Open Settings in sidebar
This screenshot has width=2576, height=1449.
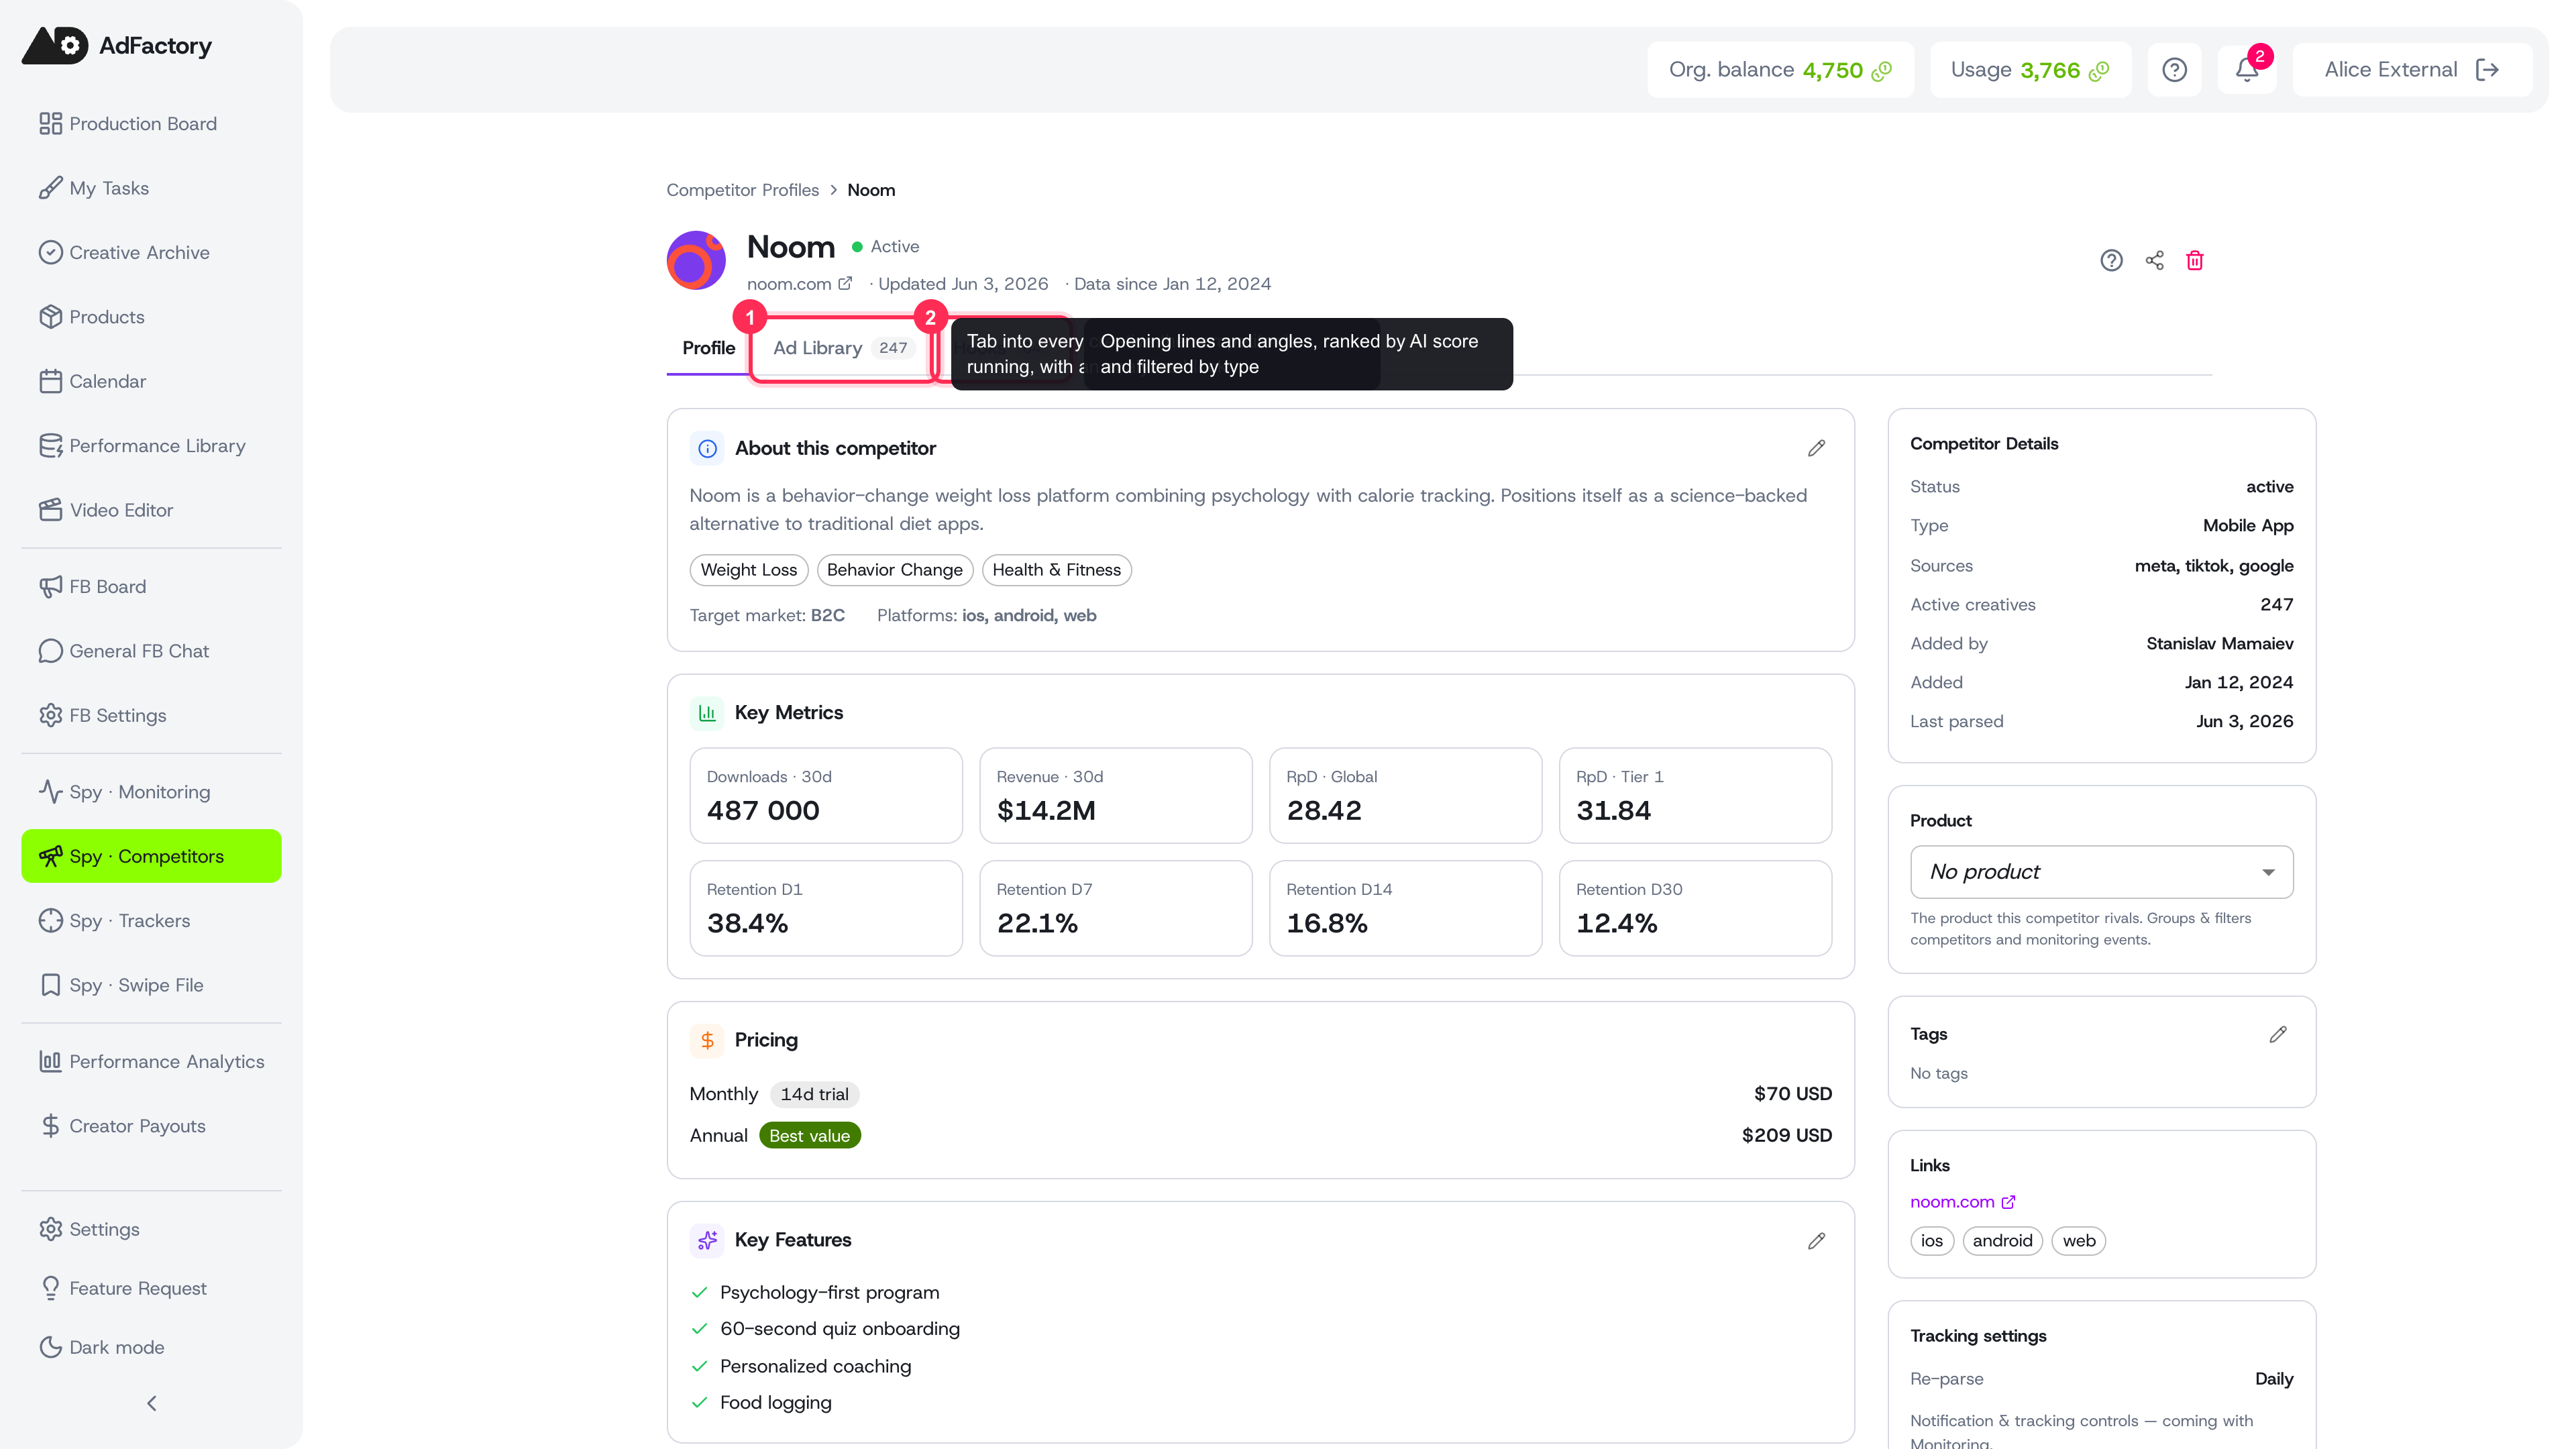pyautogui.click(x=151, y=1229)
